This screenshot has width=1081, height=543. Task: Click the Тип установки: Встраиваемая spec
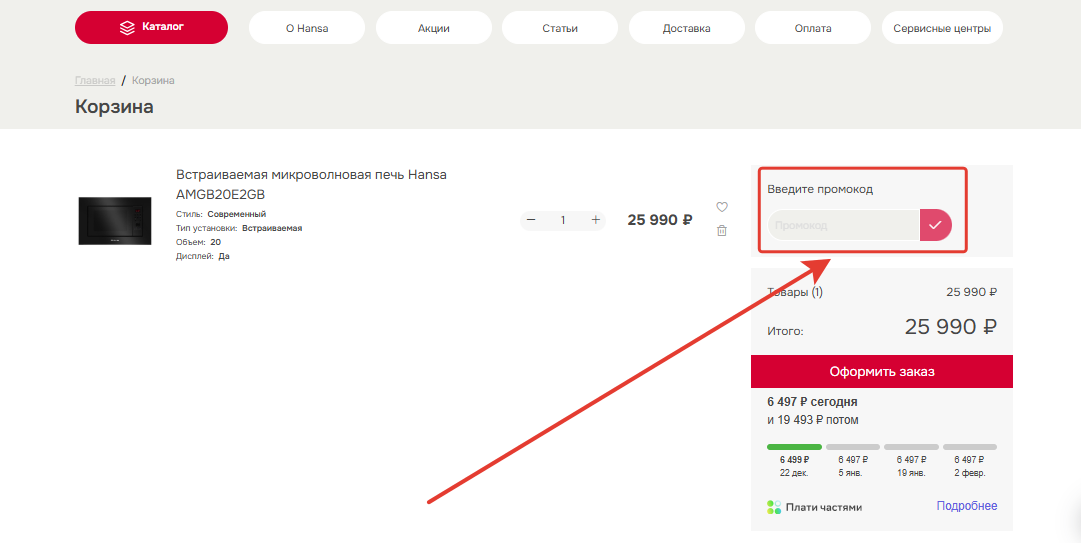(239, 228)
